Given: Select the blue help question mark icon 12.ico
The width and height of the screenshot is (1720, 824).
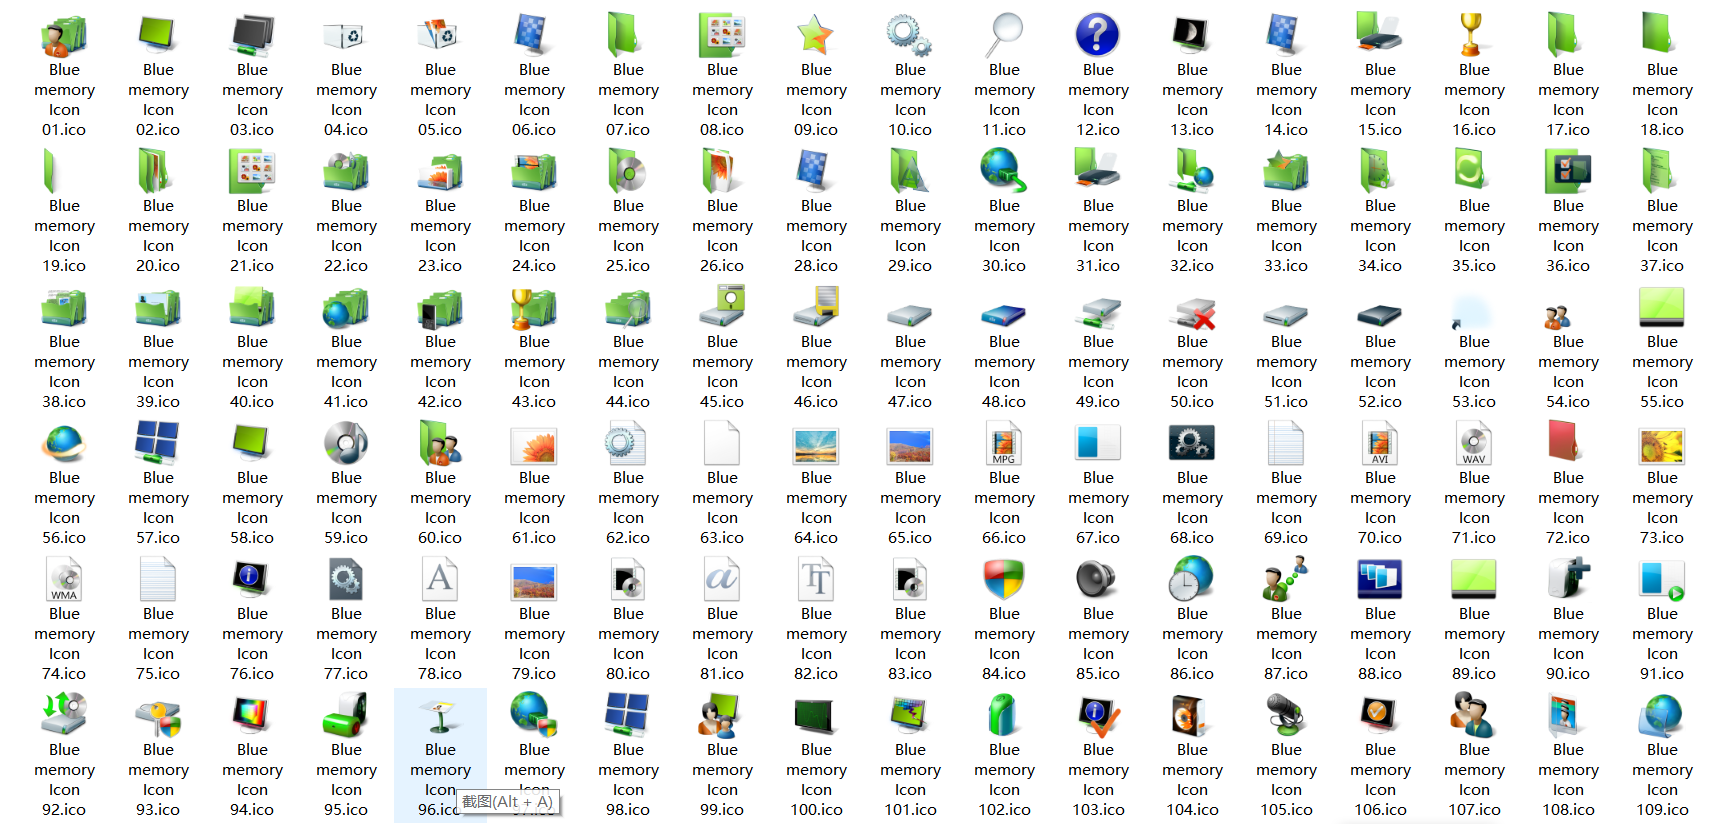Looking at the screenshot, I should tap(1097, 36).
